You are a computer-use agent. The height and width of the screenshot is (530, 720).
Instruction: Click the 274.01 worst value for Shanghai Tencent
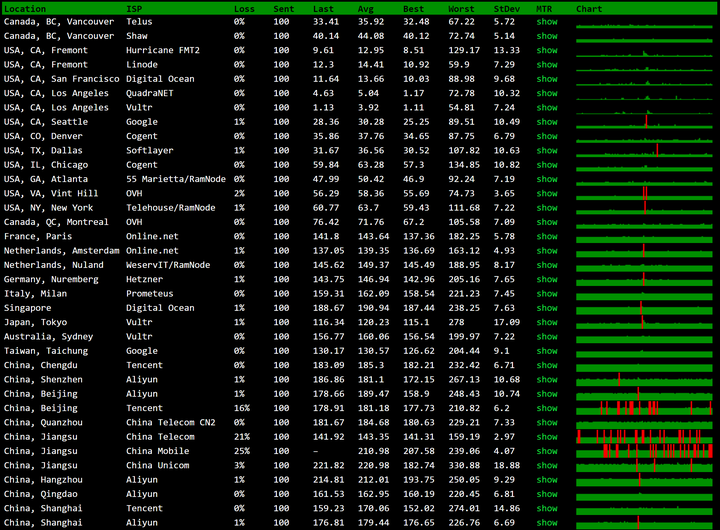(x=464, y=508)
